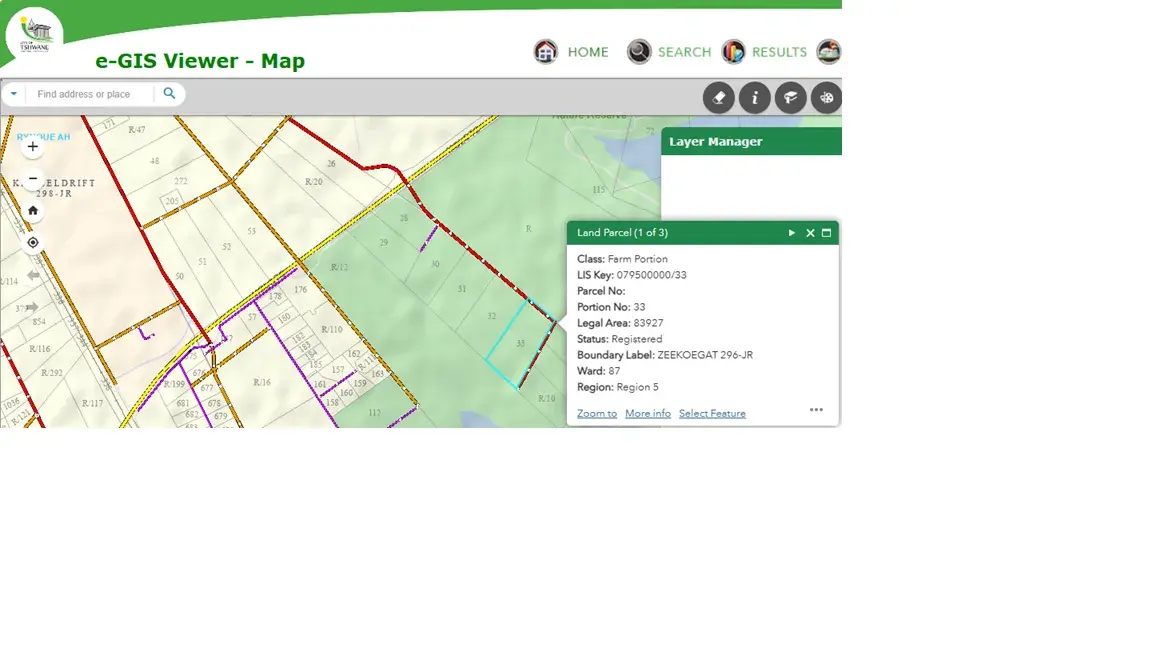This screenshot has width=1152, height=648.
Task: Select the eraser clear tool
Action: (718, 98)
